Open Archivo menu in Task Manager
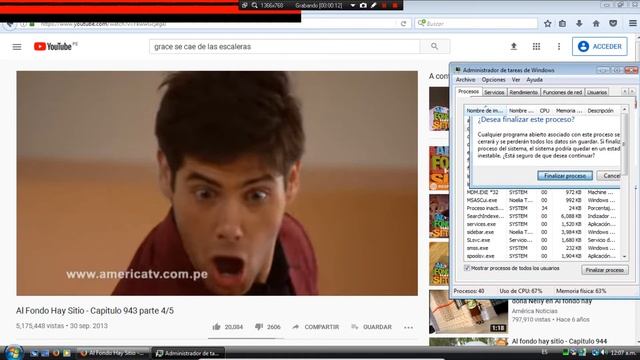The width and height of the screenshot is (640, 360). click(465, 80)
